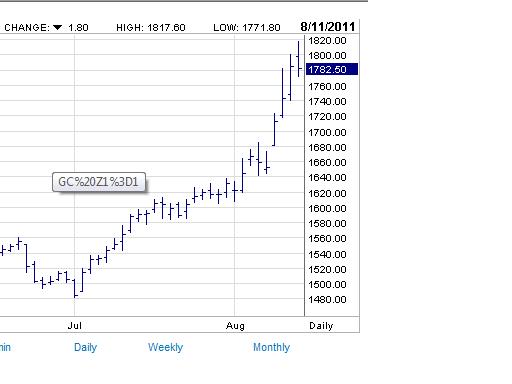The height and width of the screenshot is (384, 512).
Task: Click the GC%20Z1%3D1 tooltip label
Action: tap(99, 182)
